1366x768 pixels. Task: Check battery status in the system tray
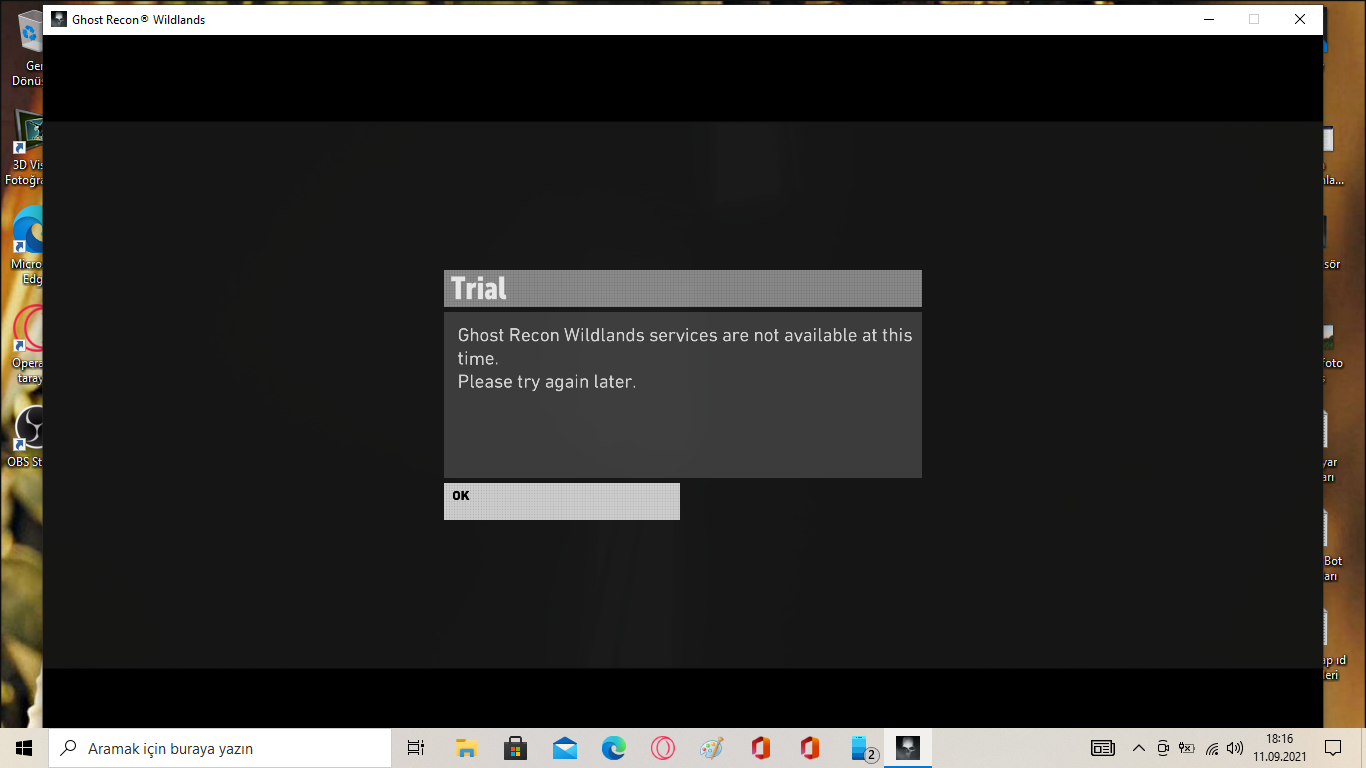[1187, 748]
